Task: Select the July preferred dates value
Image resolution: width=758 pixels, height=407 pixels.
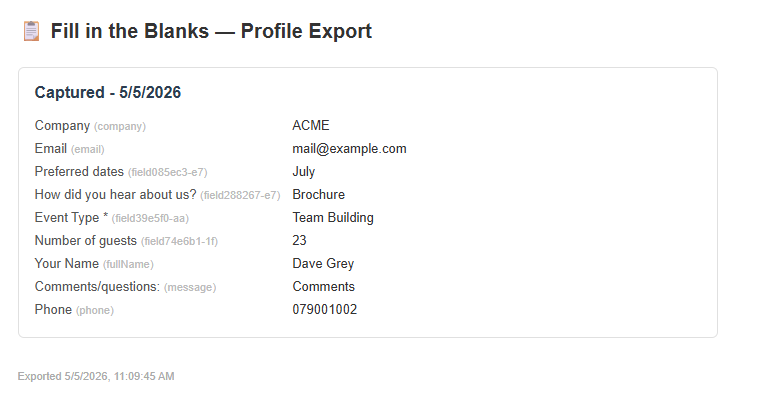Action: (304, 172)
